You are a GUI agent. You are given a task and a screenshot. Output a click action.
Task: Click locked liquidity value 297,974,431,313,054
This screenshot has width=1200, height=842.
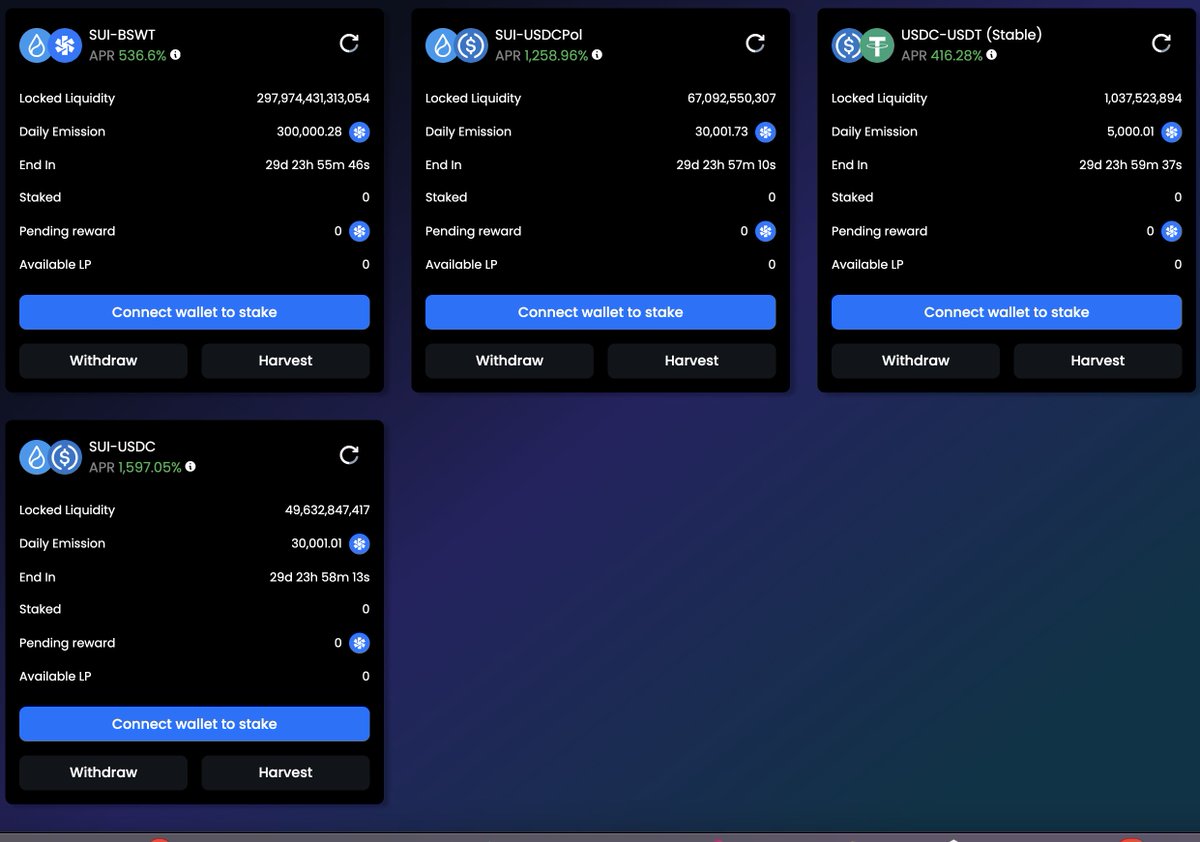point(313,98)
